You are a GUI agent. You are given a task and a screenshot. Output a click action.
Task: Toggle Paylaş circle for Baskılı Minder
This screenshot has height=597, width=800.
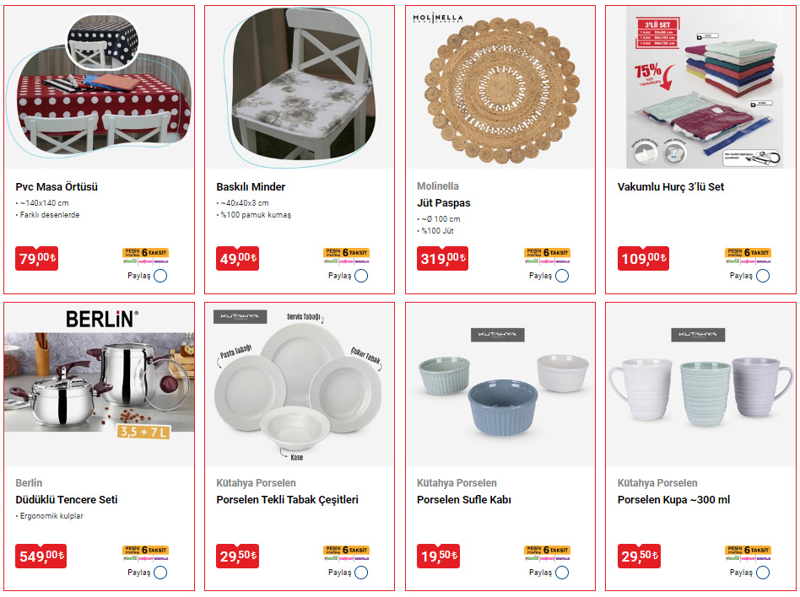tap(361, 276)
